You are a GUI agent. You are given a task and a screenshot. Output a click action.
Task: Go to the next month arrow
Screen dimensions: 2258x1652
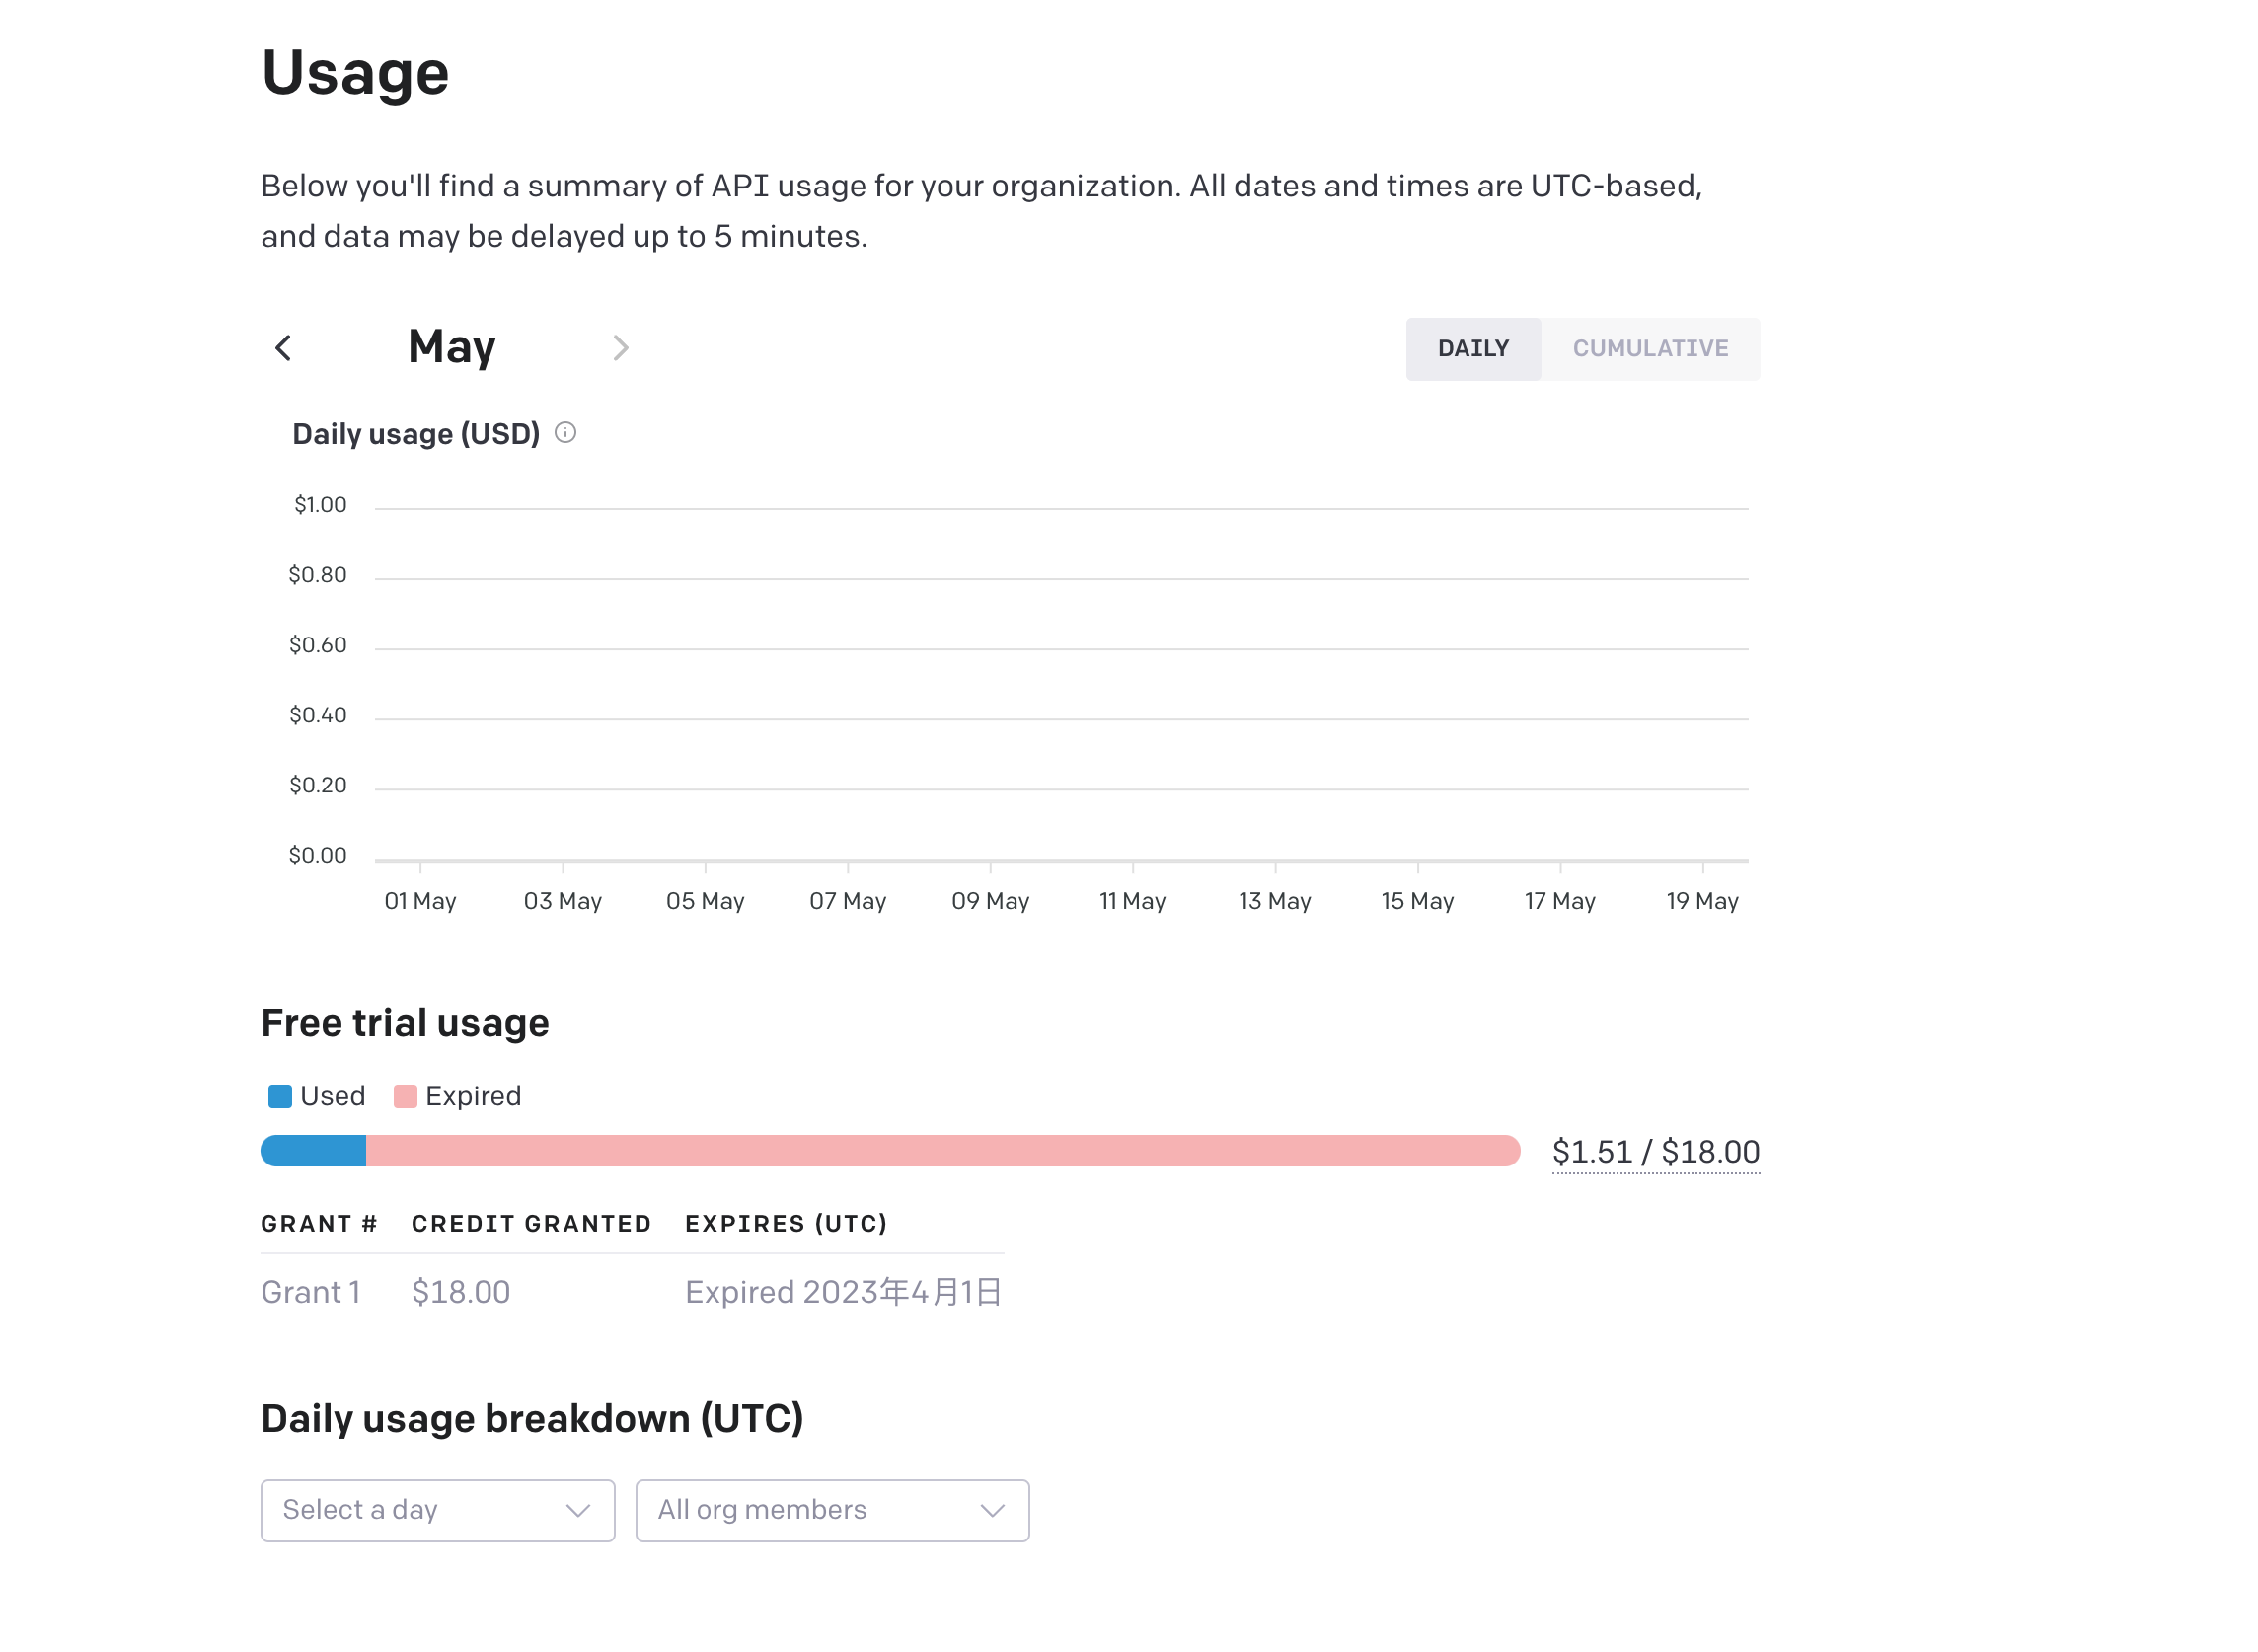620,348
